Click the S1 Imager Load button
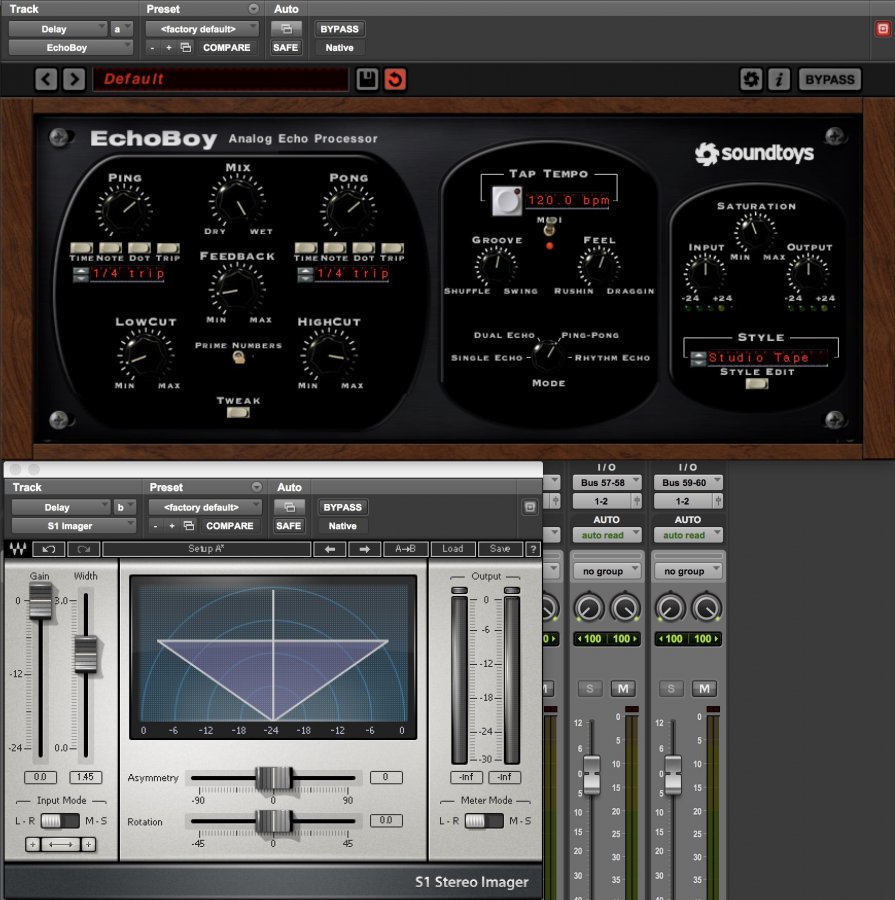Viewport: 895px width, 900px height. (x=453, y=549)
